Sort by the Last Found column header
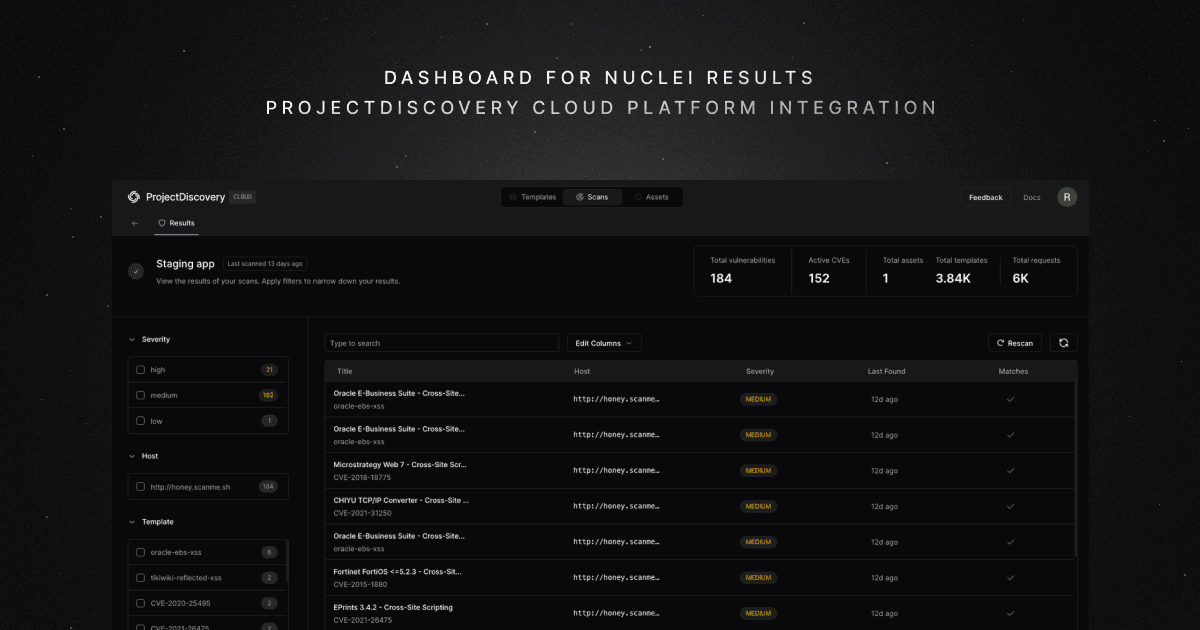 886,371
